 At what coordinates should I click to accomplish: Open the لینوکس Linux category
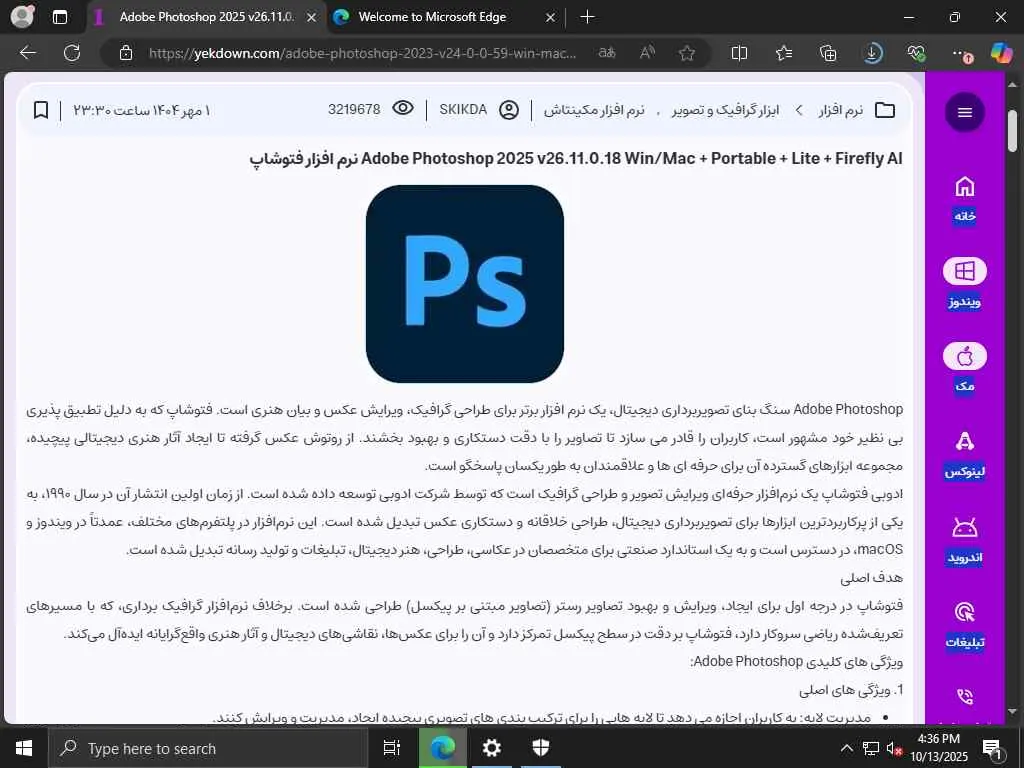tap(965, 455)
